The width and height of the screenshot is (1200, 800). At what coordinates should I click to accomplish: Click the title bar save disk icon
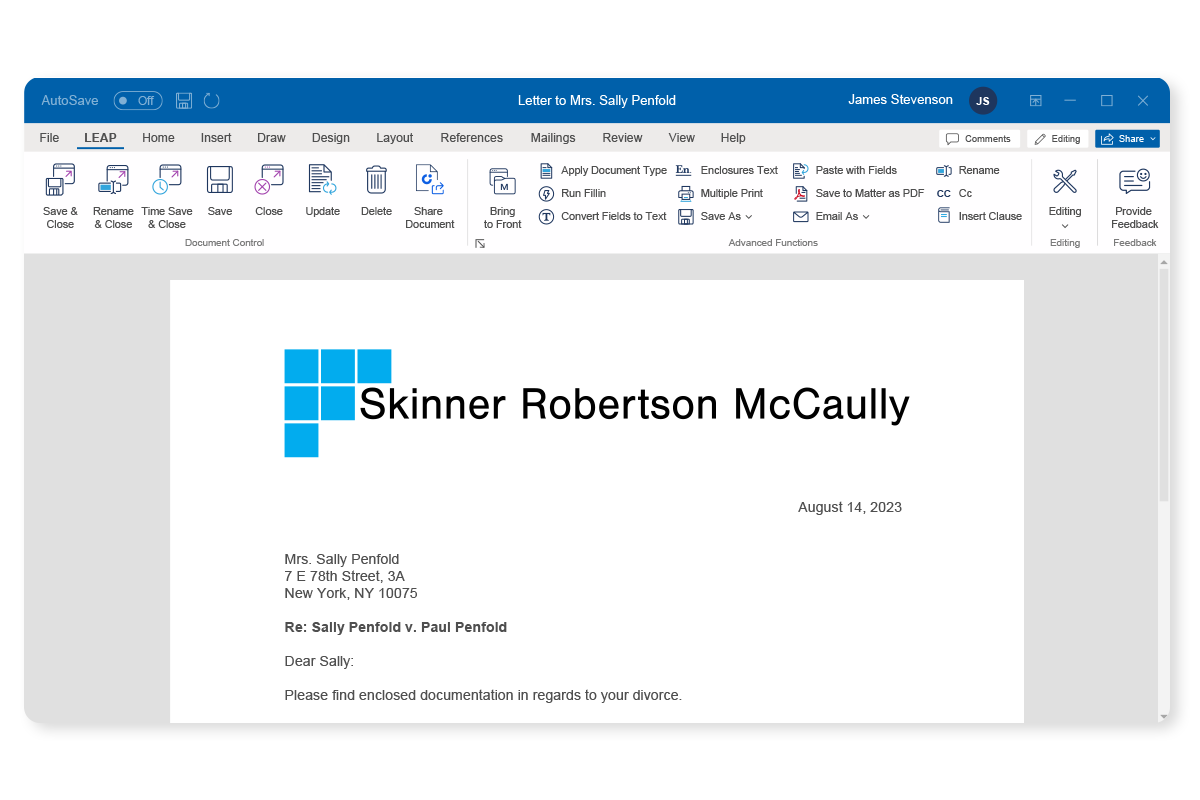point(184,100)
